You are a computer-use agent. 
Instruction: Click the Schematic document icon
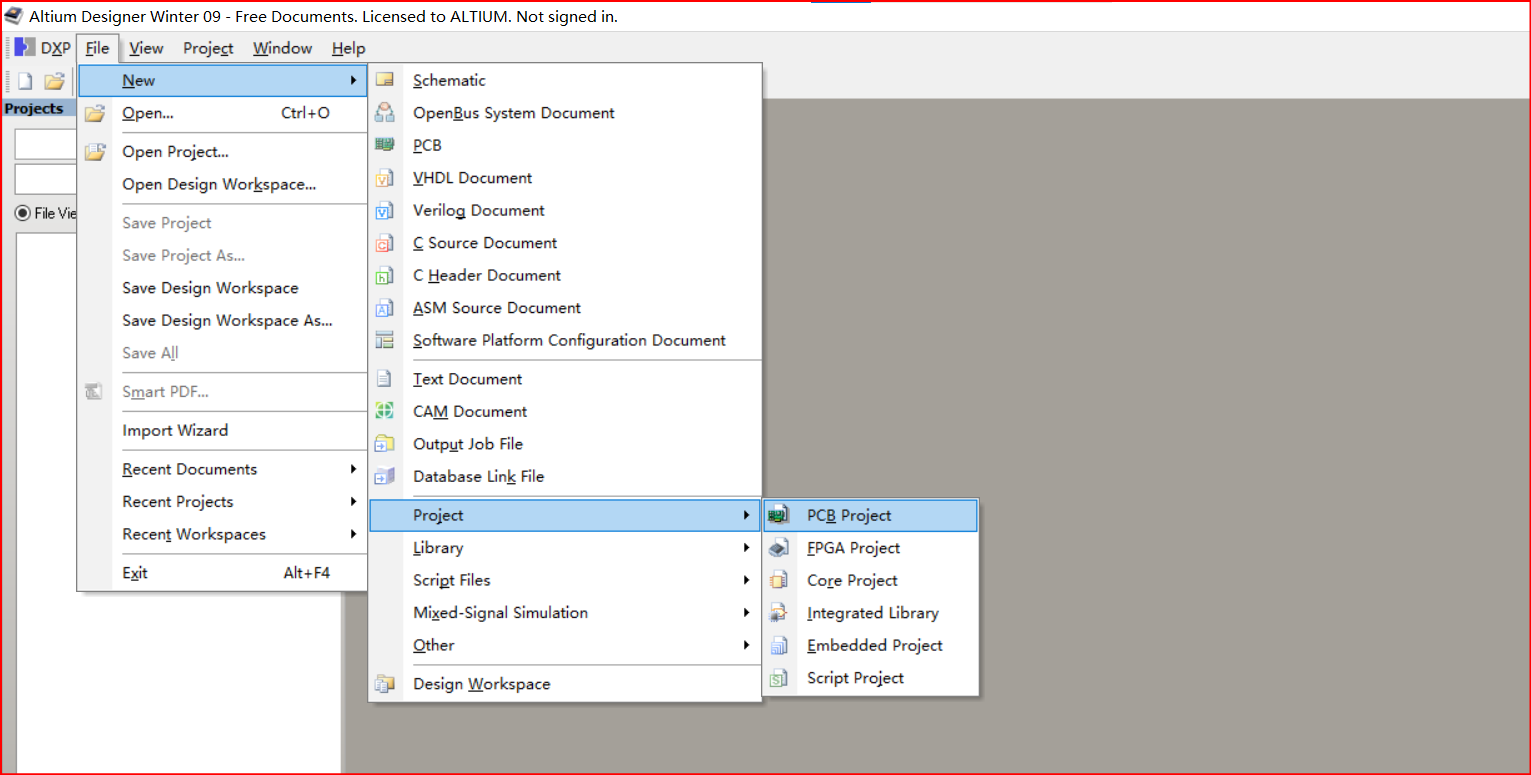[385, 80]
